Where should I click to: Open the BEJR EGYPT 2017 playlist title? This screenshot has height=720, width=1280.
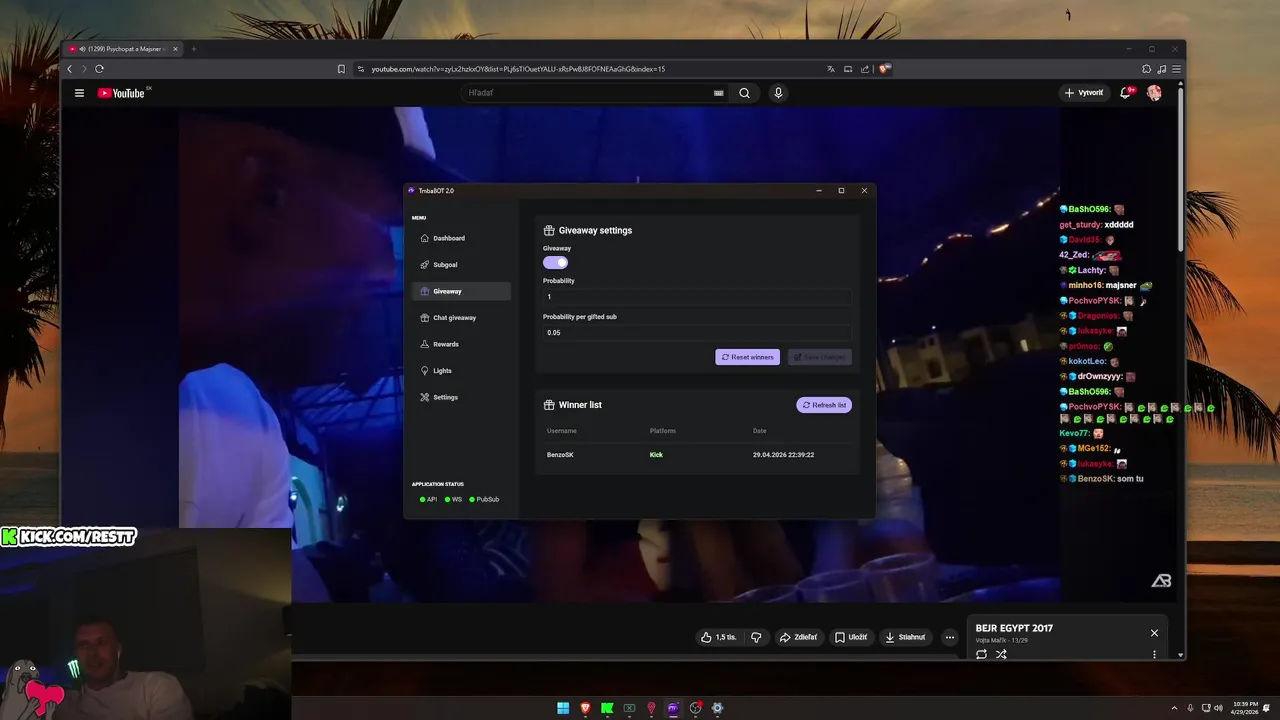[1014, 628]
